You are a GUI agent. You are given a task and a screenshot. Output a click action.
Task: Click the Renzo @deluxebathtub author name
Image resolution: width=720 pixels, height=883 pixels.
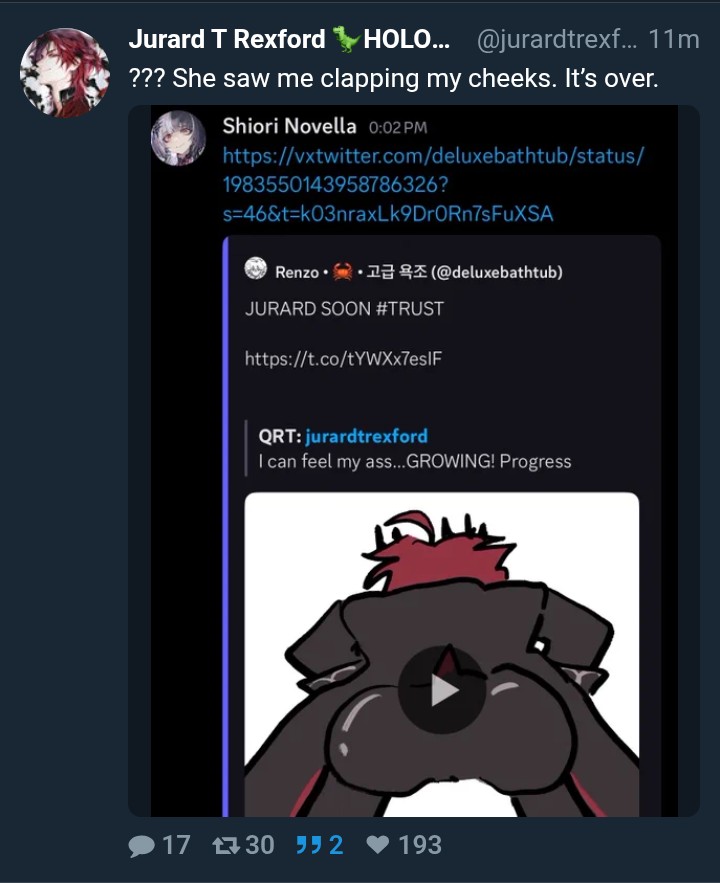tap(419, 272)
